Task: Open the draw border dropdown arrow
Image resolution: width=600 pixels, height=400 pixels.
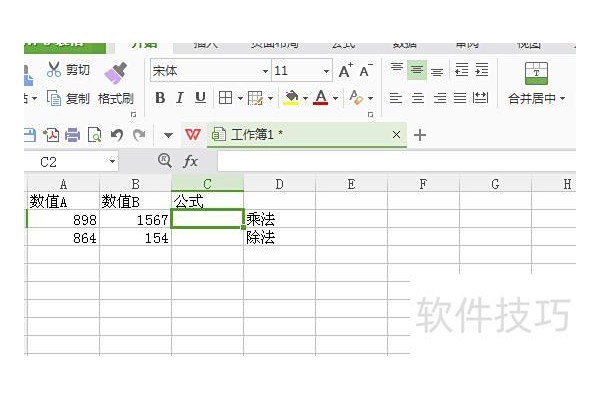Action: [x=271, y=98]
